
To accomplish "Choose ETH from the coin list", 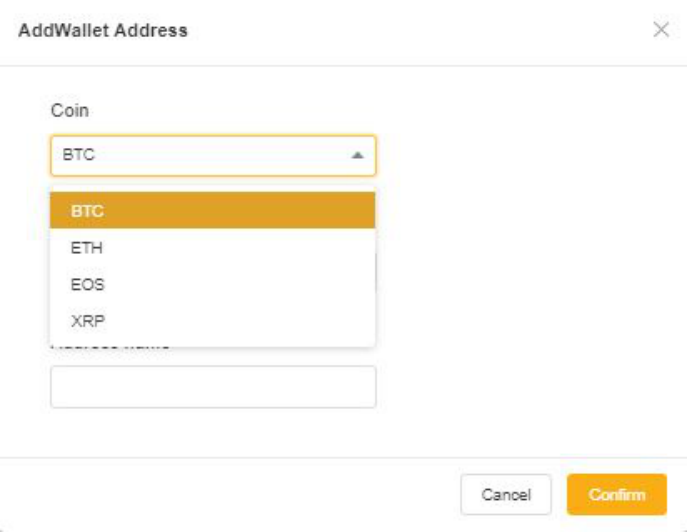I will coord(212,248).
